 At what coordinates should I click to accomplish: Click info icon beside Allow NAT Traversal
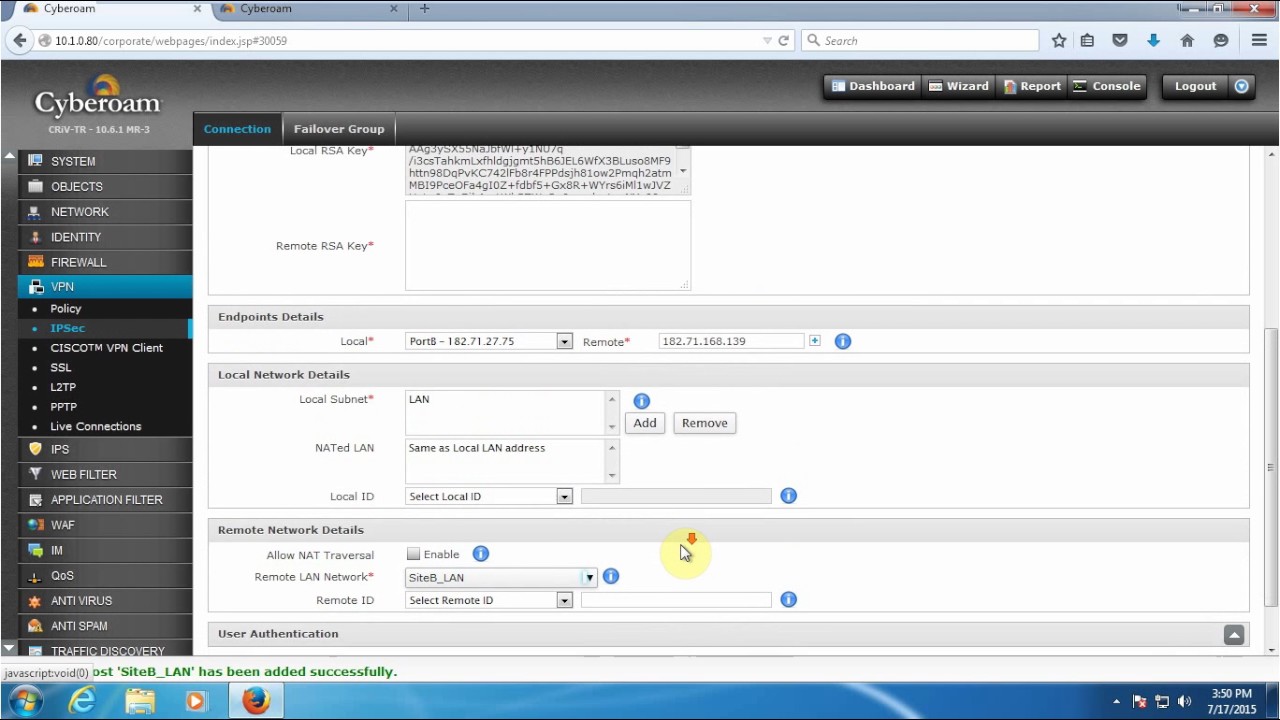(x=481, y=554)
